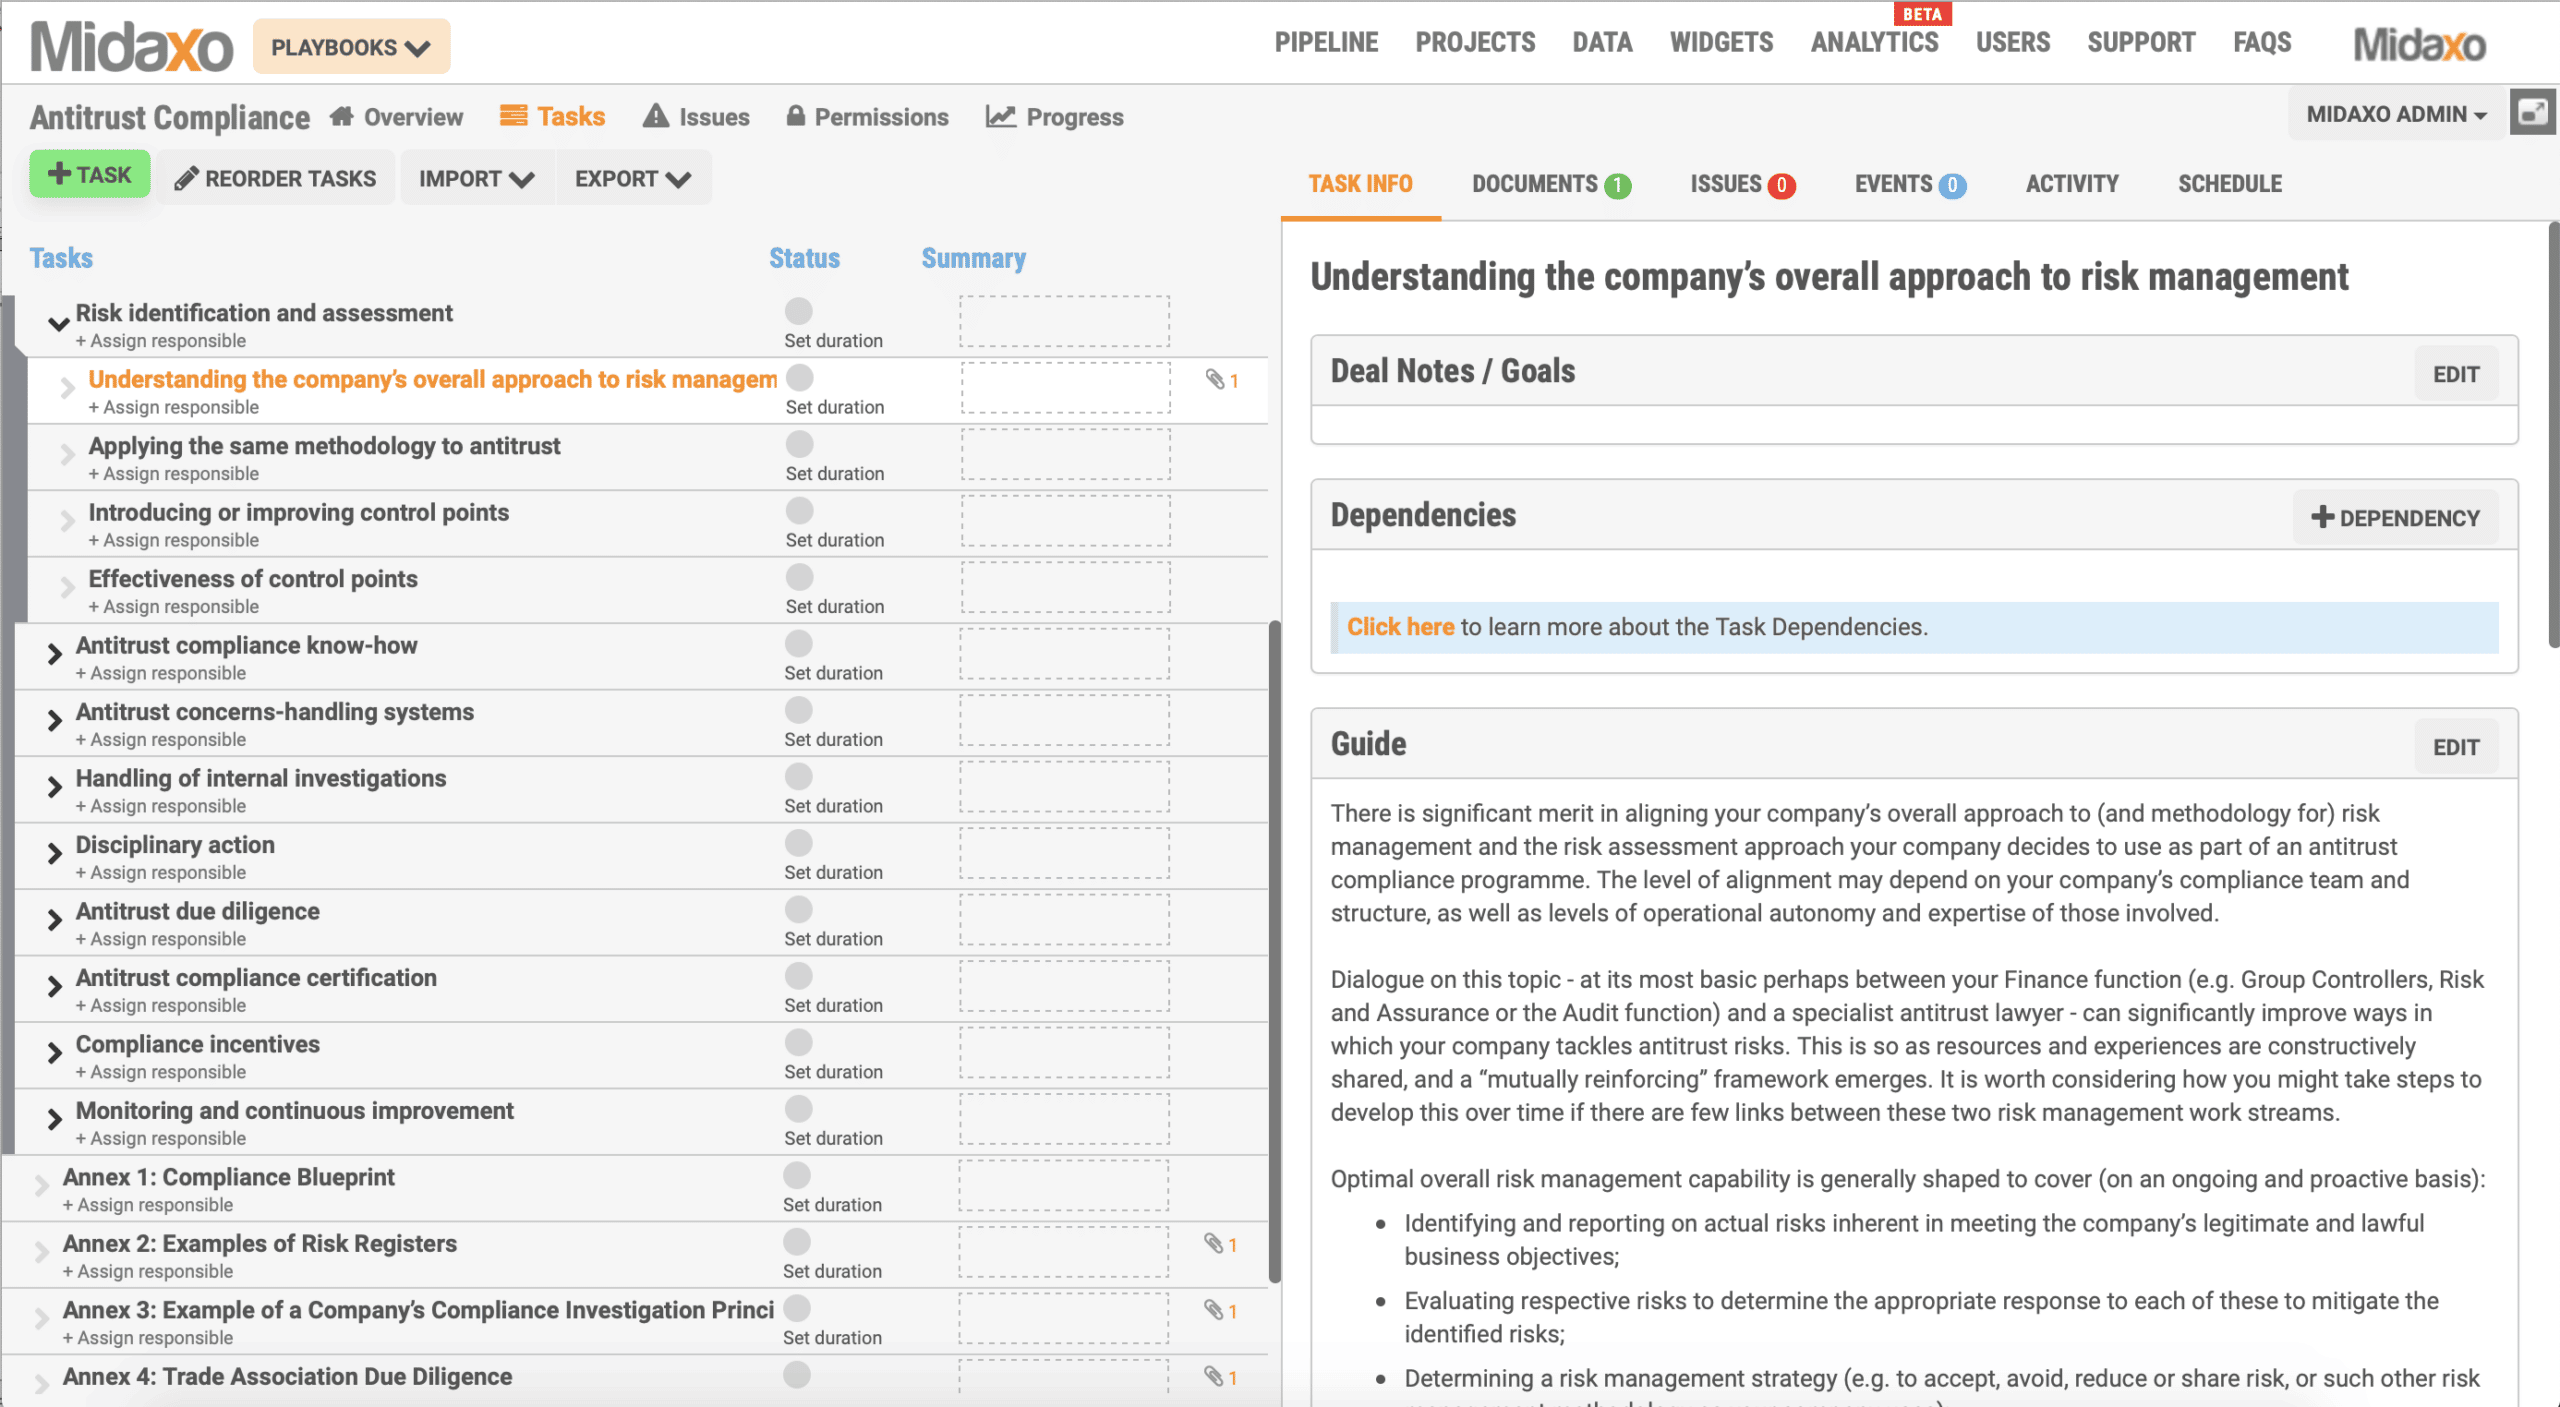Expand Antitrust compliance certification group

point(55,986)
